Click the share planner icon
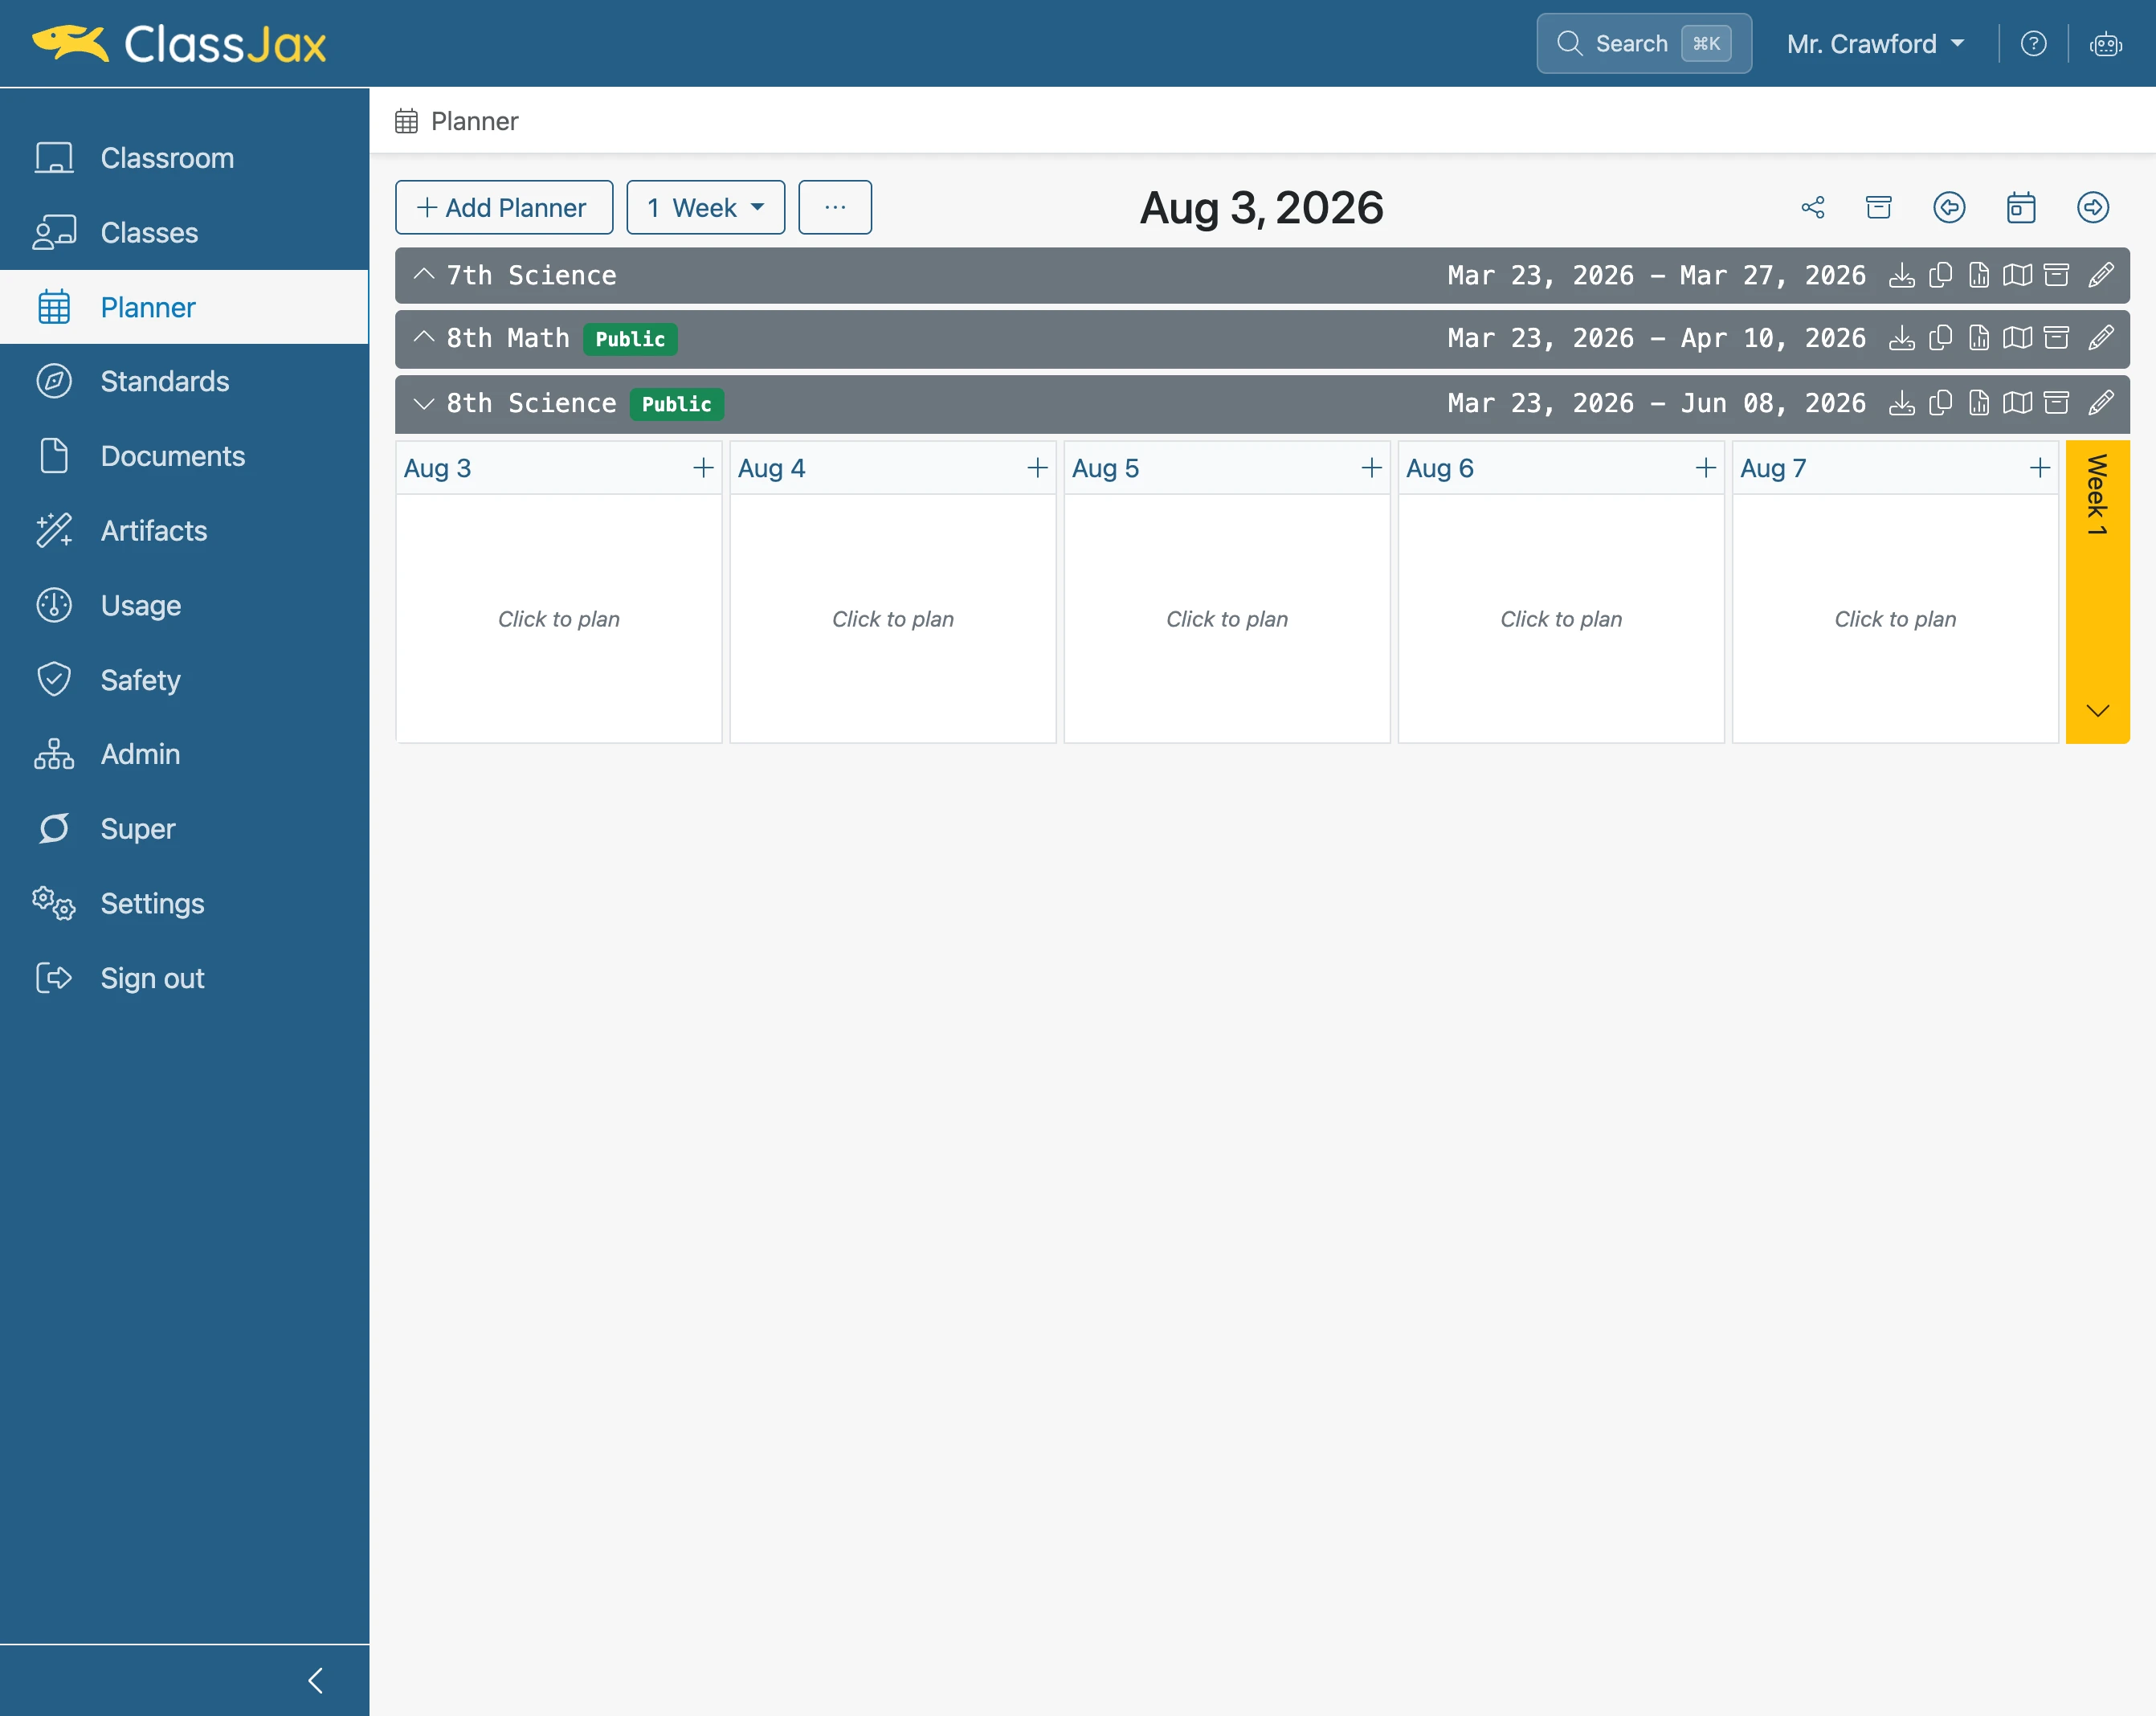This screenshot has width=2156, height=1716. pyautogui.click(x=1813, y=207)
